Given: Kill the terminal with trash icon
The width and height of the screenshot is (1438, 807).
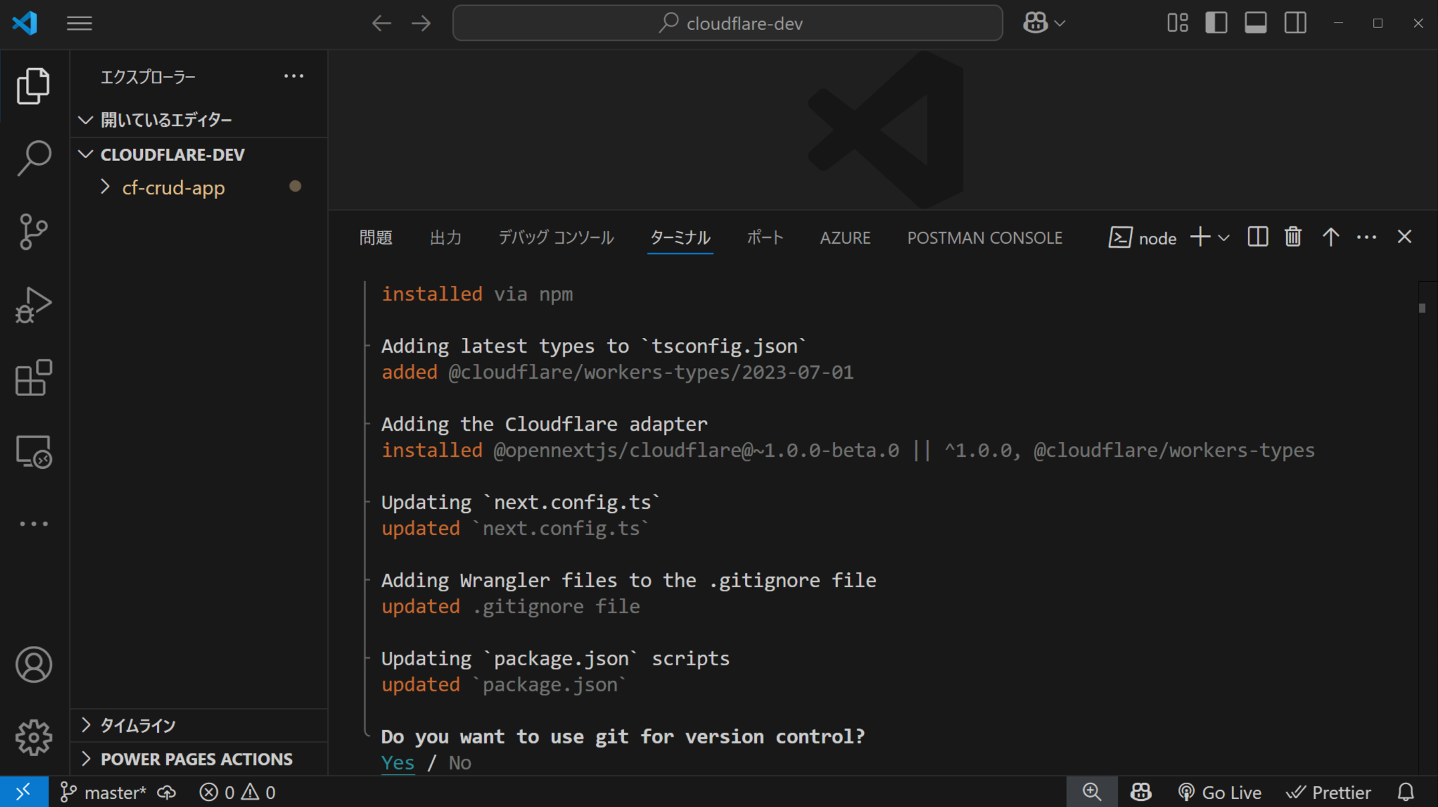Looking at the screenshot, I should [x=1293, y=237].
